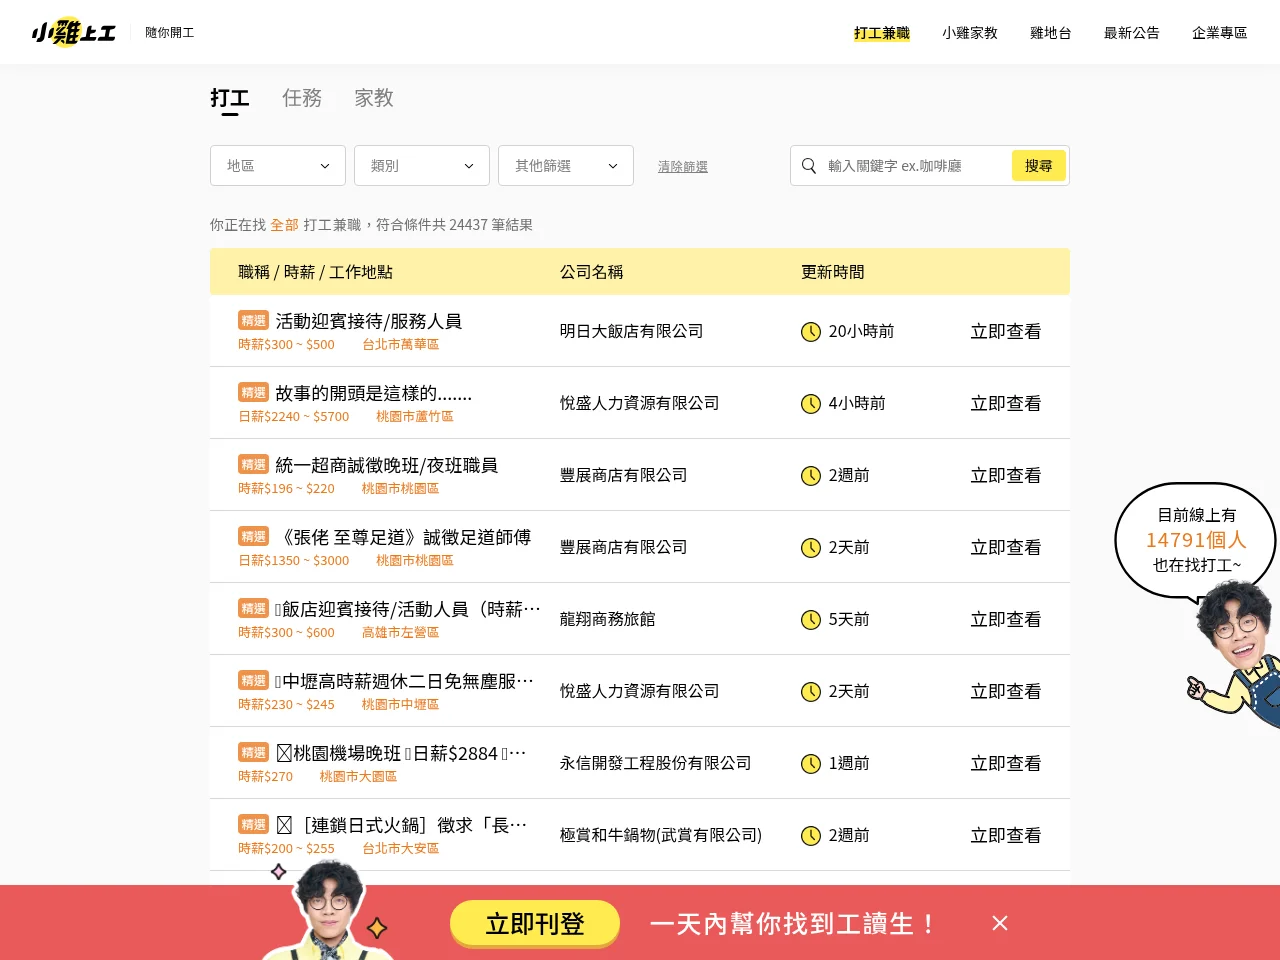This screenshot has width=1280, height=960.
Task: Open 打工兼職 in top navigation
Action: (x=882, y=33)
